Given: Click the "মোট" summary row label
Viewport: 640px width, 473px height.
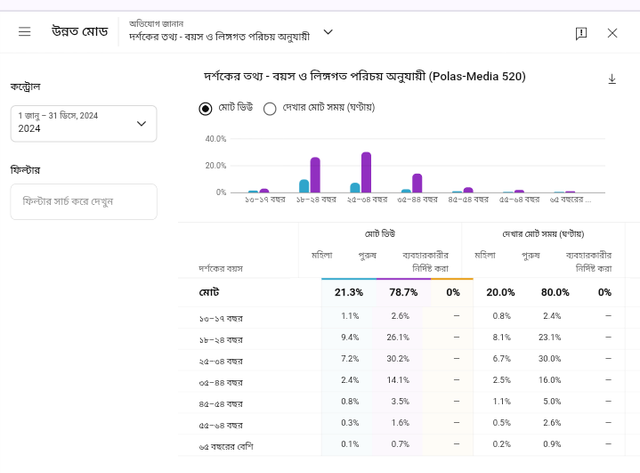Looking at the screenshot, I should coord(210,292).
